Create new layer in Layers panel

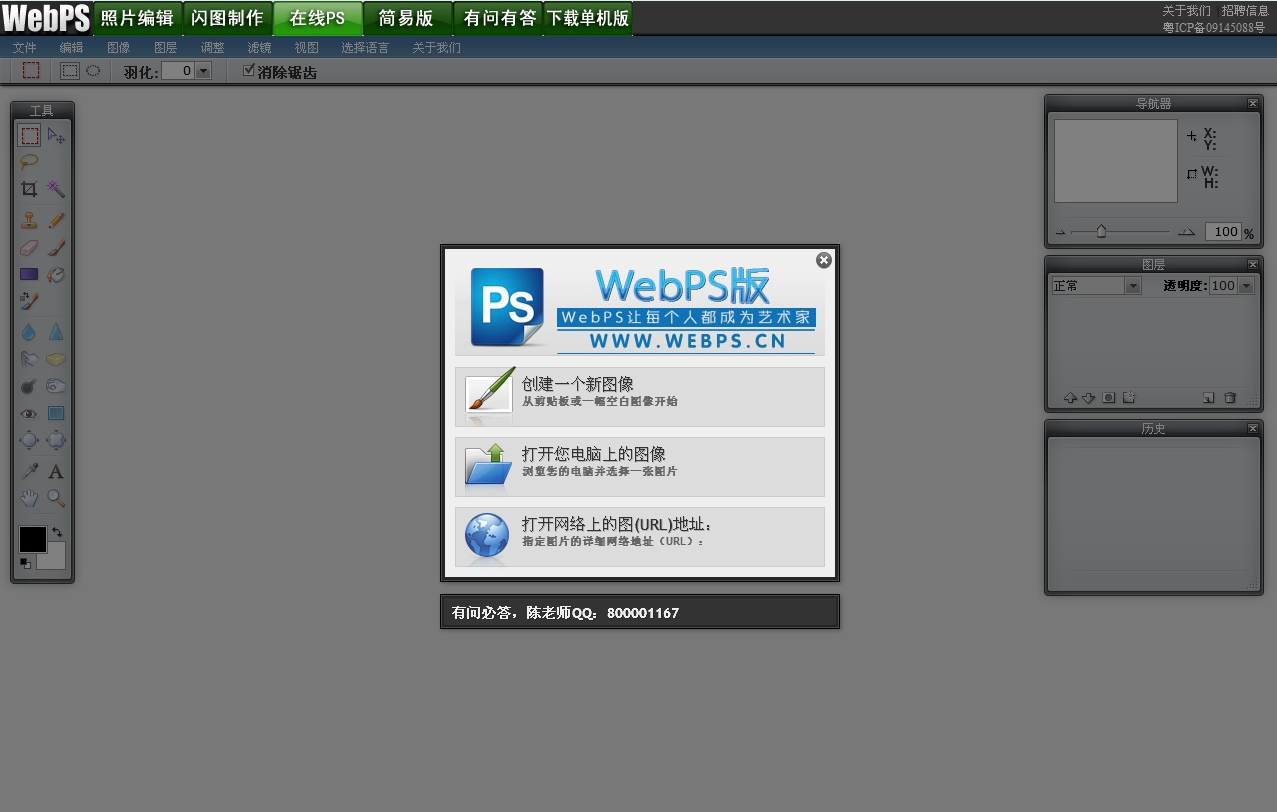1208,397
